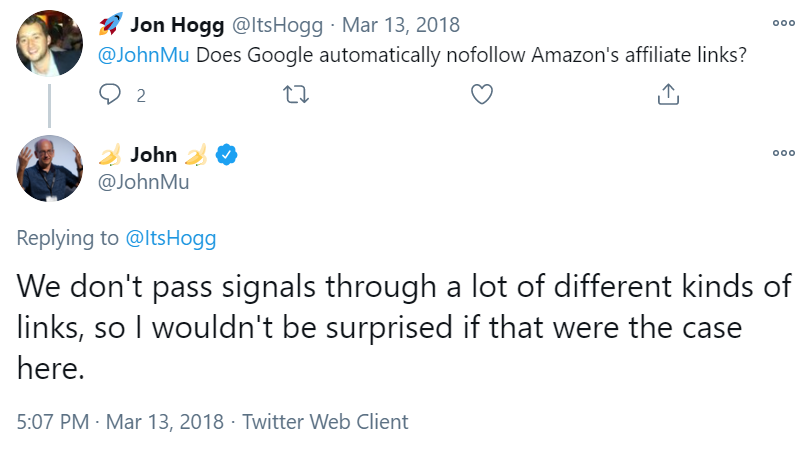The image size is (812, 449).
Task: Click Jon's question text about Amazon affiliate links
Action: click(x=470, y=54)
